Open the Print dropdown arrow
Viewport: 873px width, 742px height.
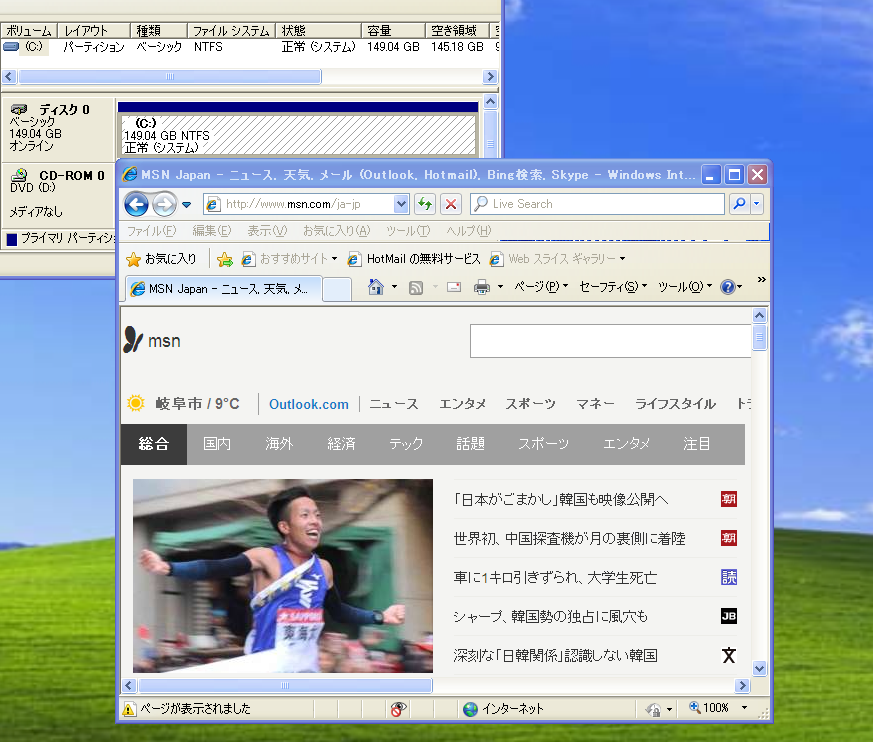point(500,287)
